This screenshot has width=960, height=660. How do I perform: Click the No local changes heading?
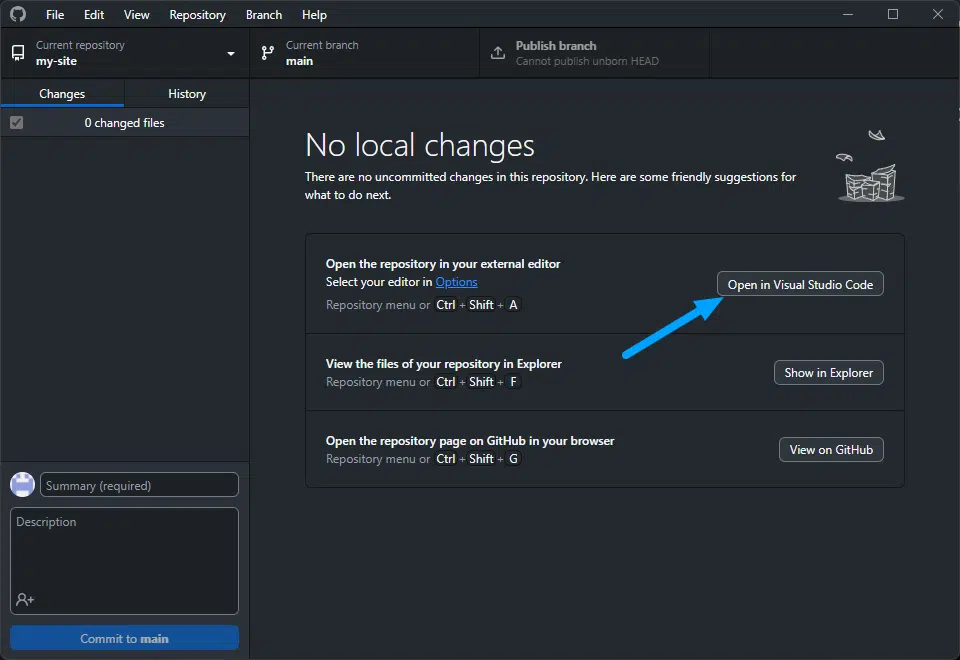tap(419, 145)
